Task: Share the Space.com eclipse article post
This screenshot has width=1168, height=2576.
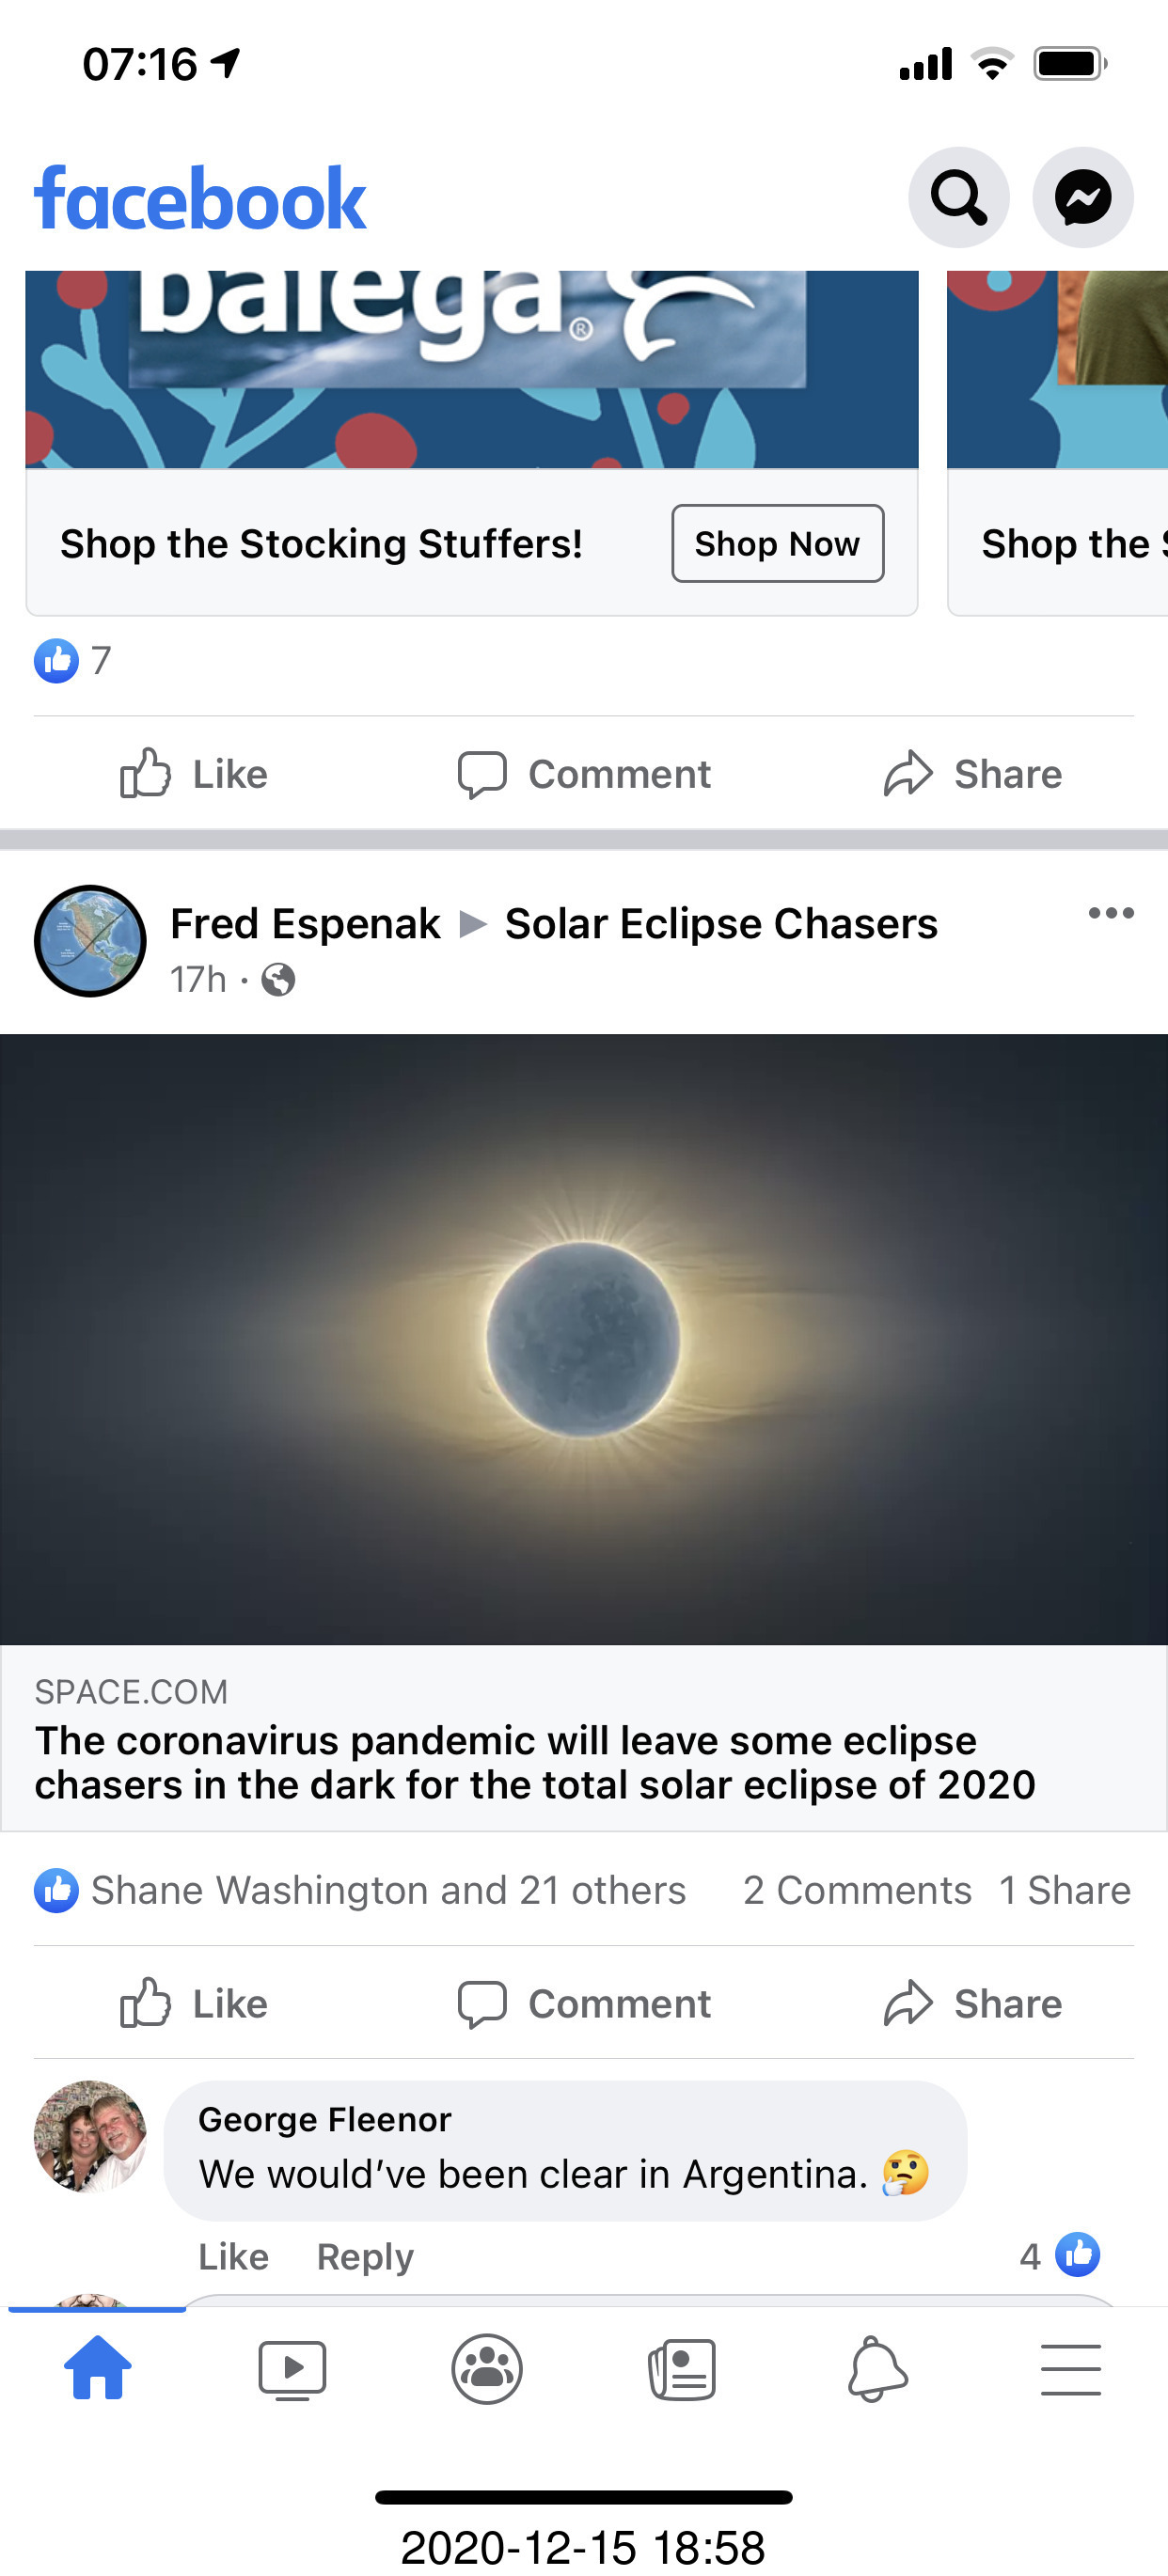Action: pos(973,2004)
